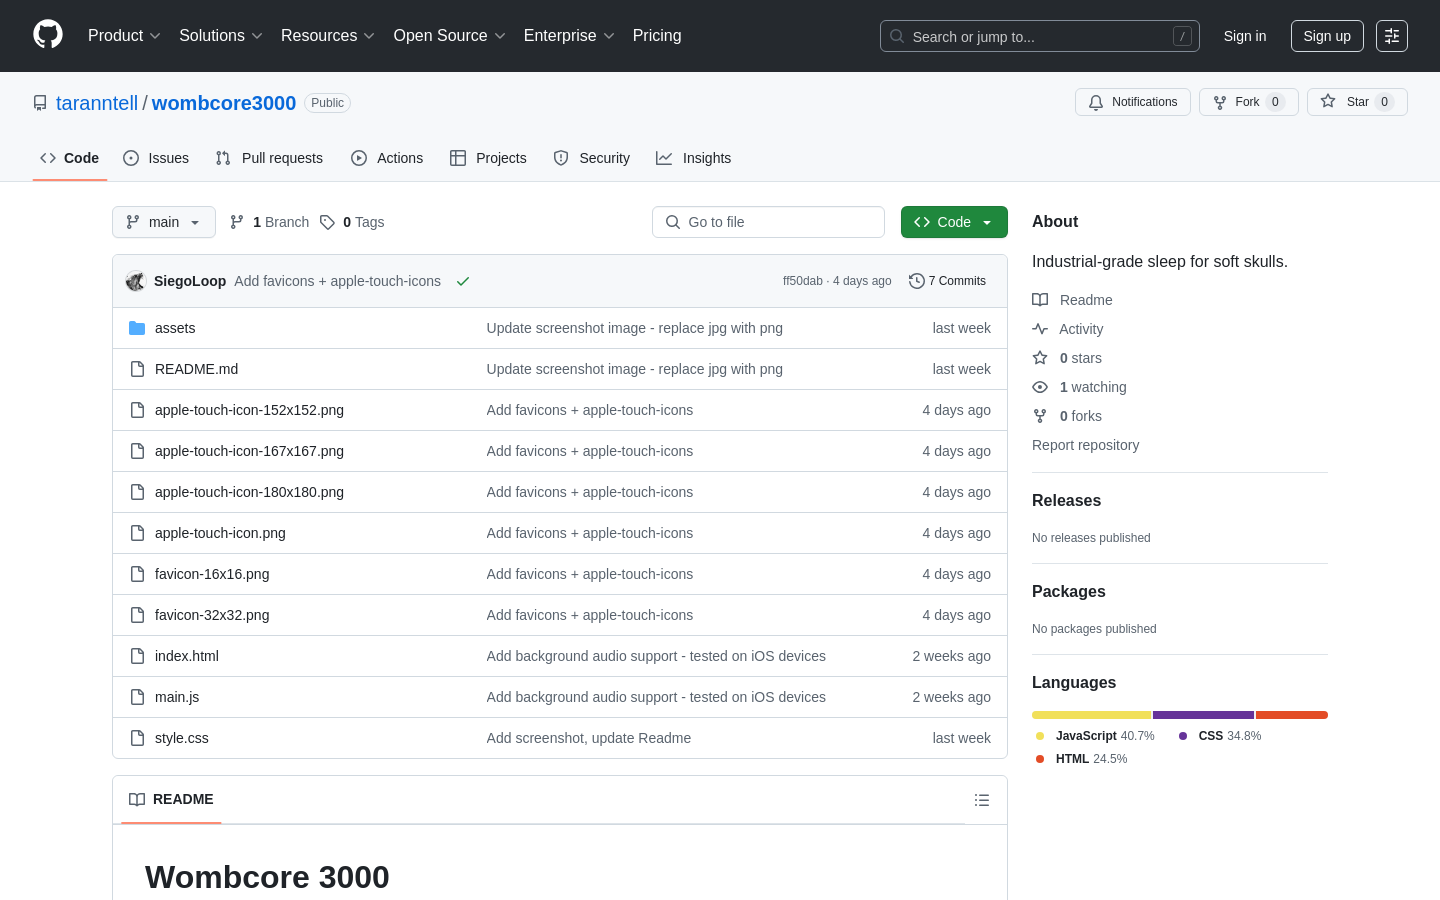This screenshot has height=900, width=1440.
Task: Go to the Insights tab
Action: 694,158
